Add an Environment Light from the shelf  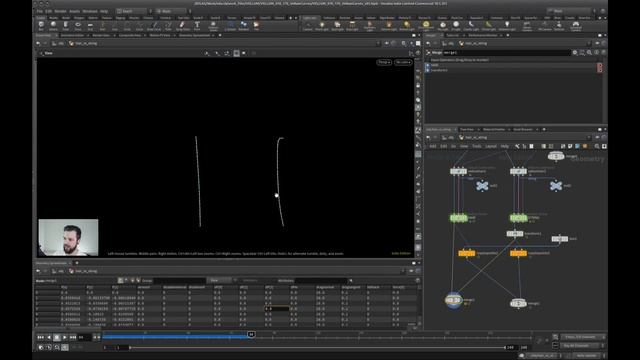pos(426,26)
